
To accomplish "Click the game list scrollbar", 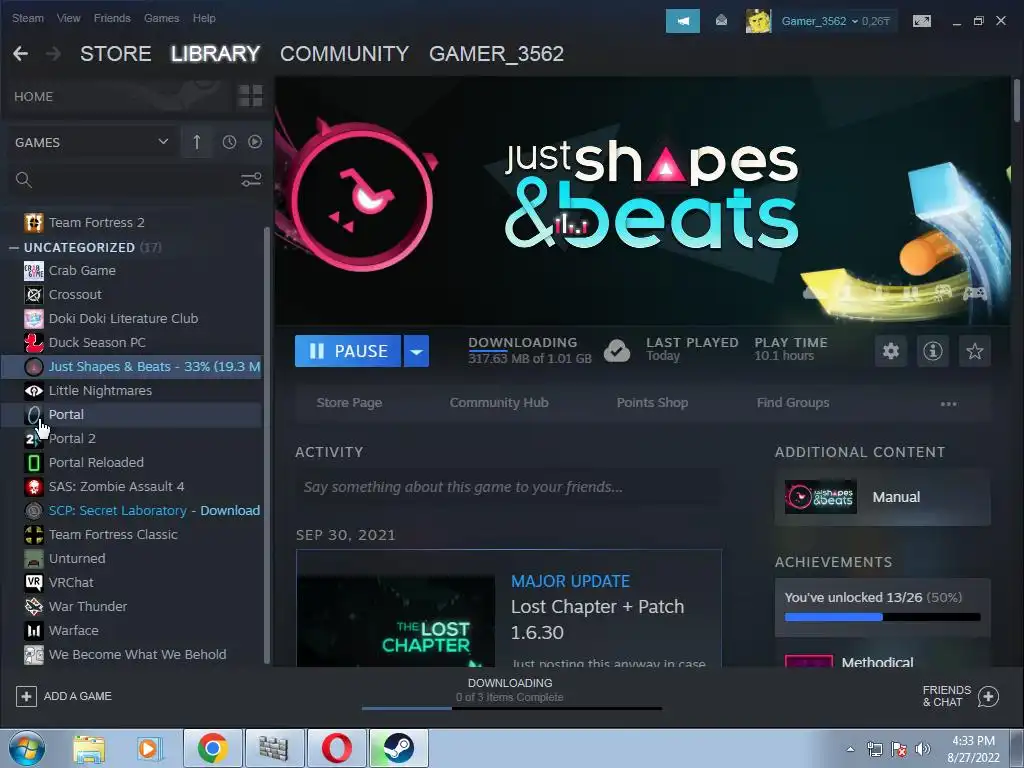I will pyautogui.click(x=266, y=444).
